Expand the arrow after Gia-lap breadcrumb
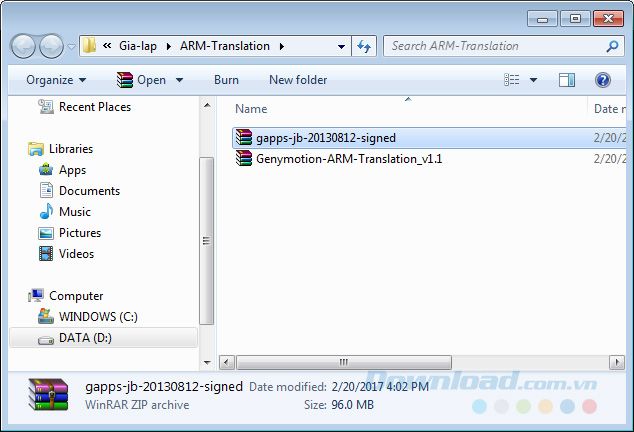The width and height of the screenshot is (634, 432). click(169, 47)
